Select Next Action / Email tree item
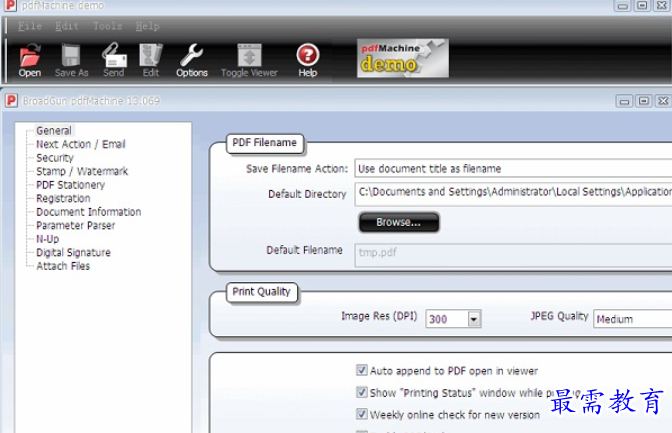672x433 pixels. [x=81, y=144]
